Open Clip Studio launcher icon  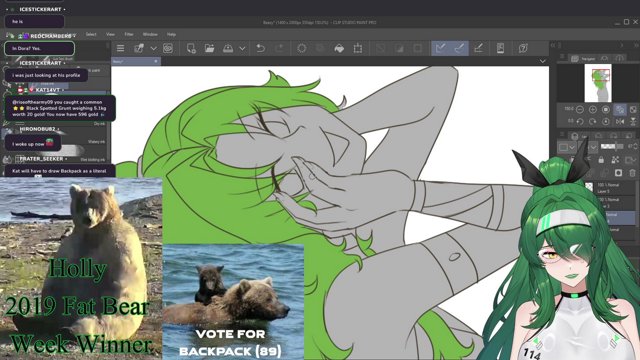139,49
